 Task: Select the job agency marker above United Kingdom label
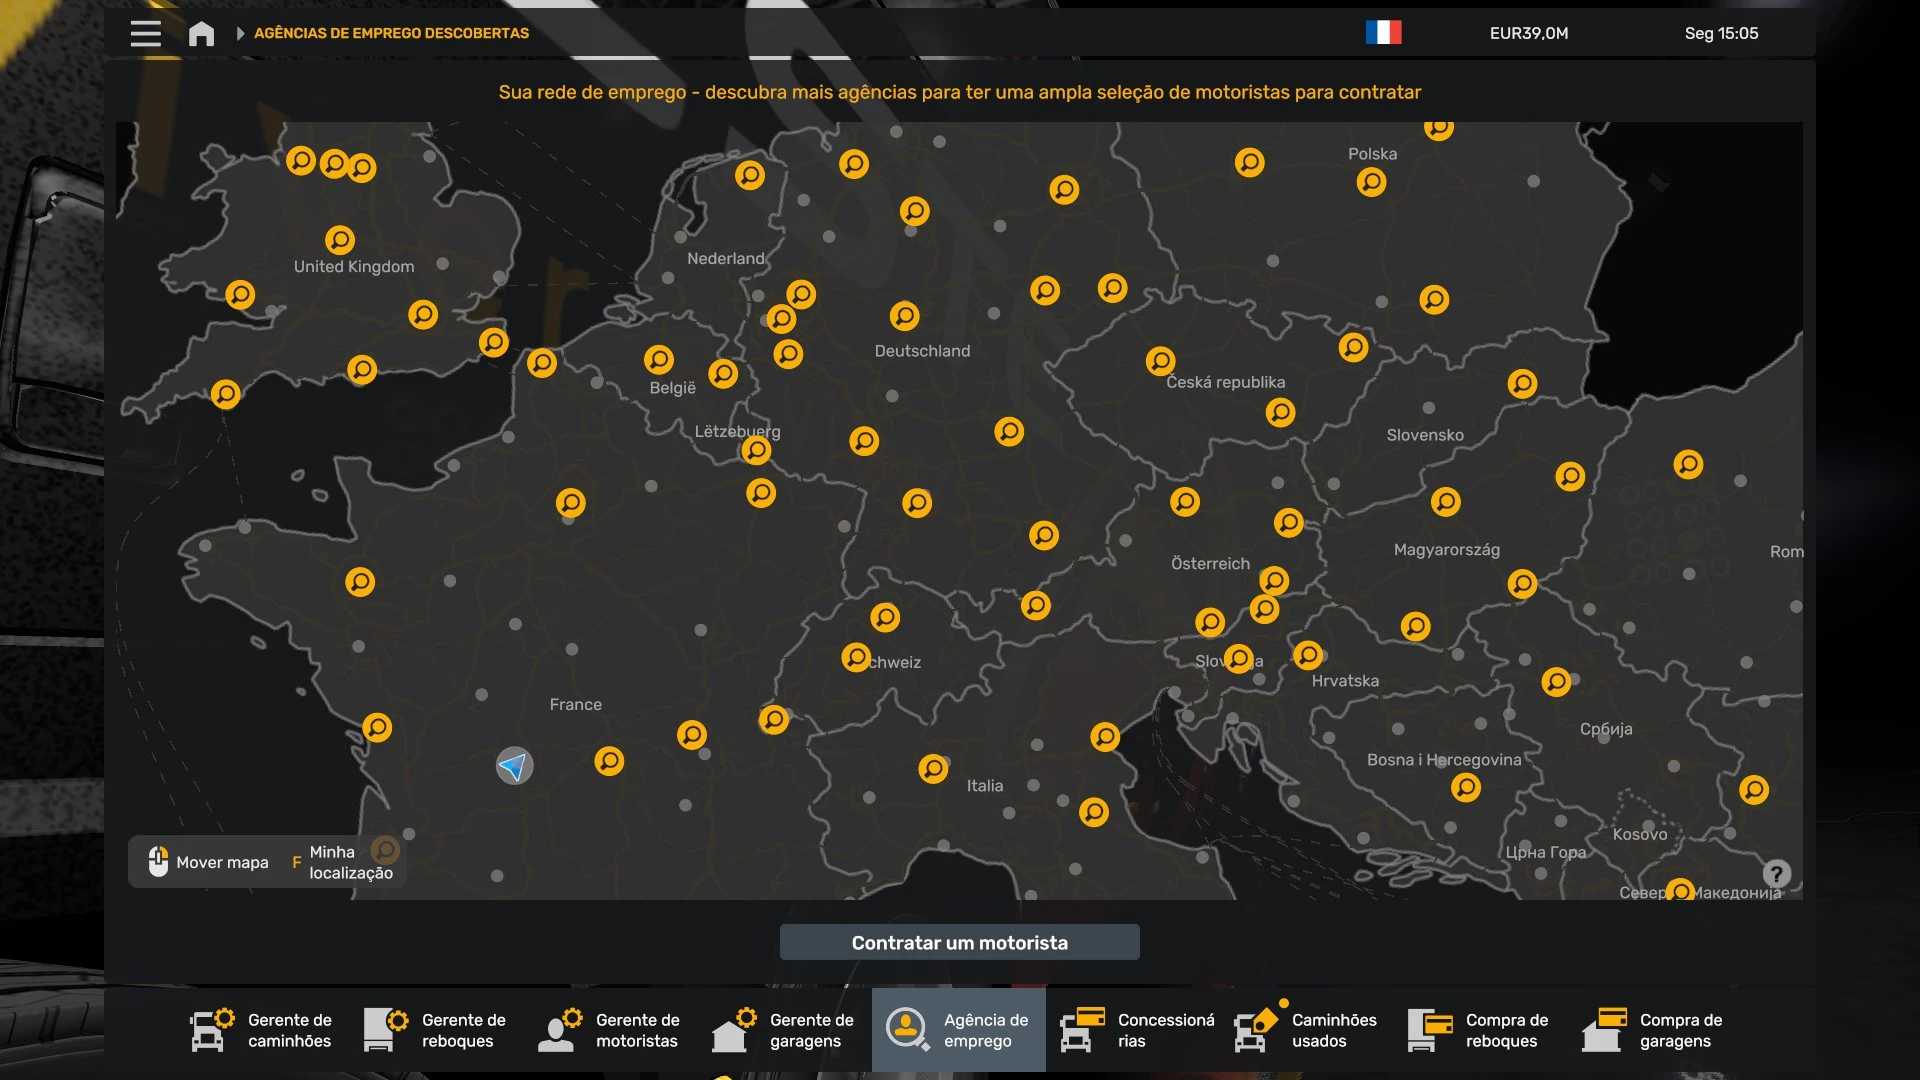tap(340, 240)
